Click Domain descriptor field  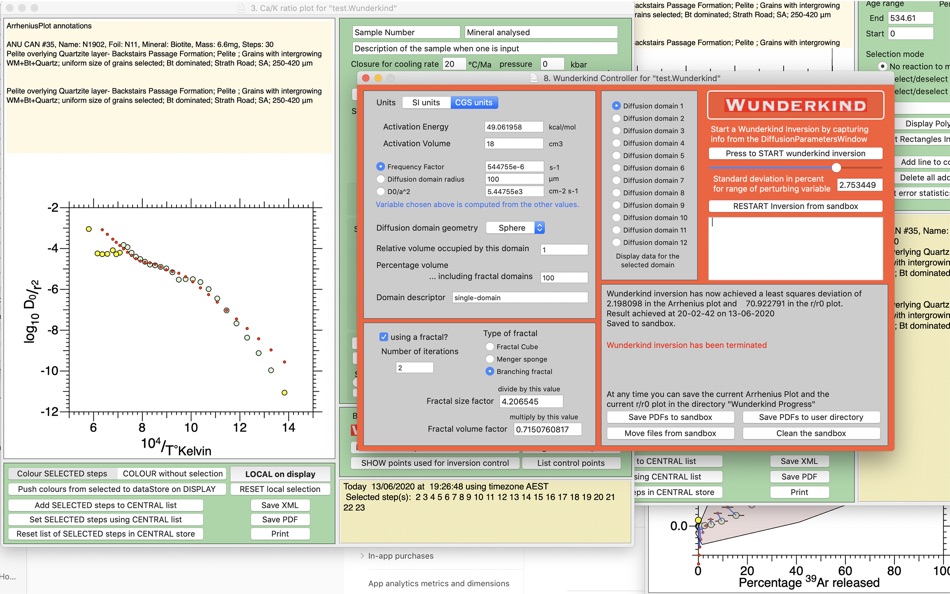click(520, 298)
